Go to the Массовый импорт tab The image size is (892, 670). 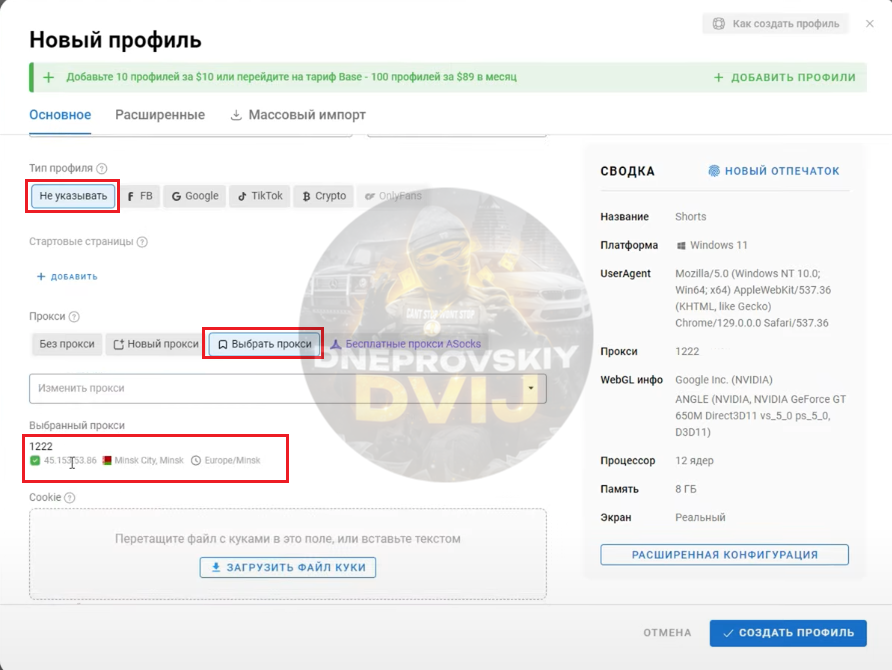298,115
